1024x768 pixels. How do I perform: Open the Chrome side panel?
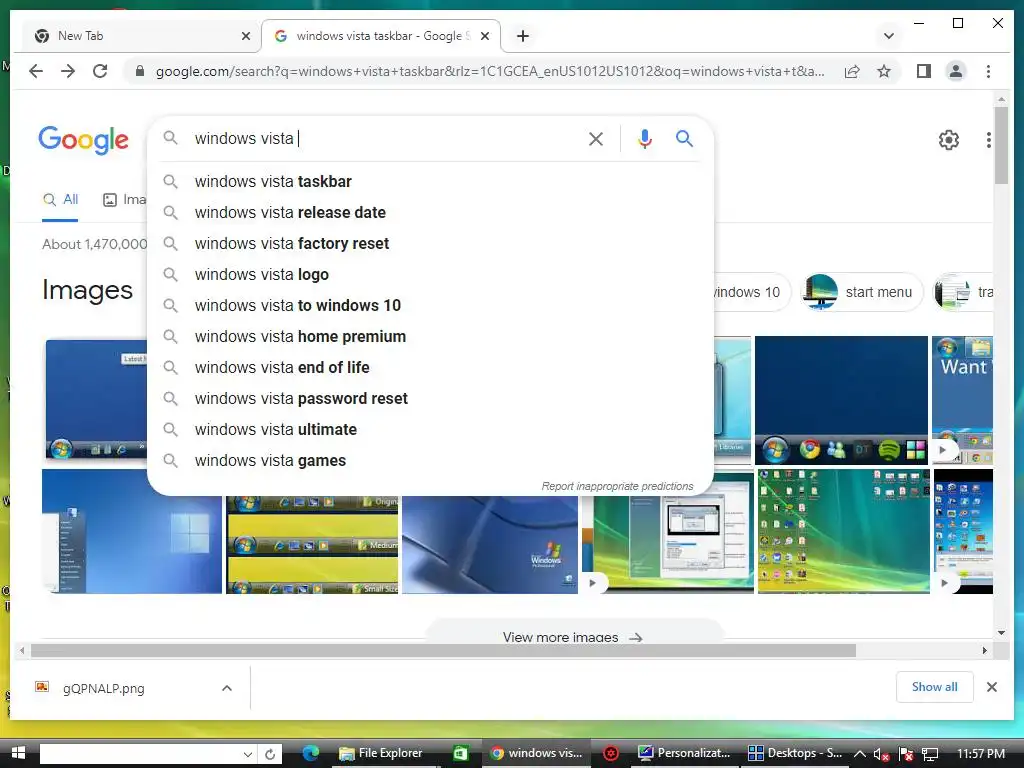pos(923,71)
